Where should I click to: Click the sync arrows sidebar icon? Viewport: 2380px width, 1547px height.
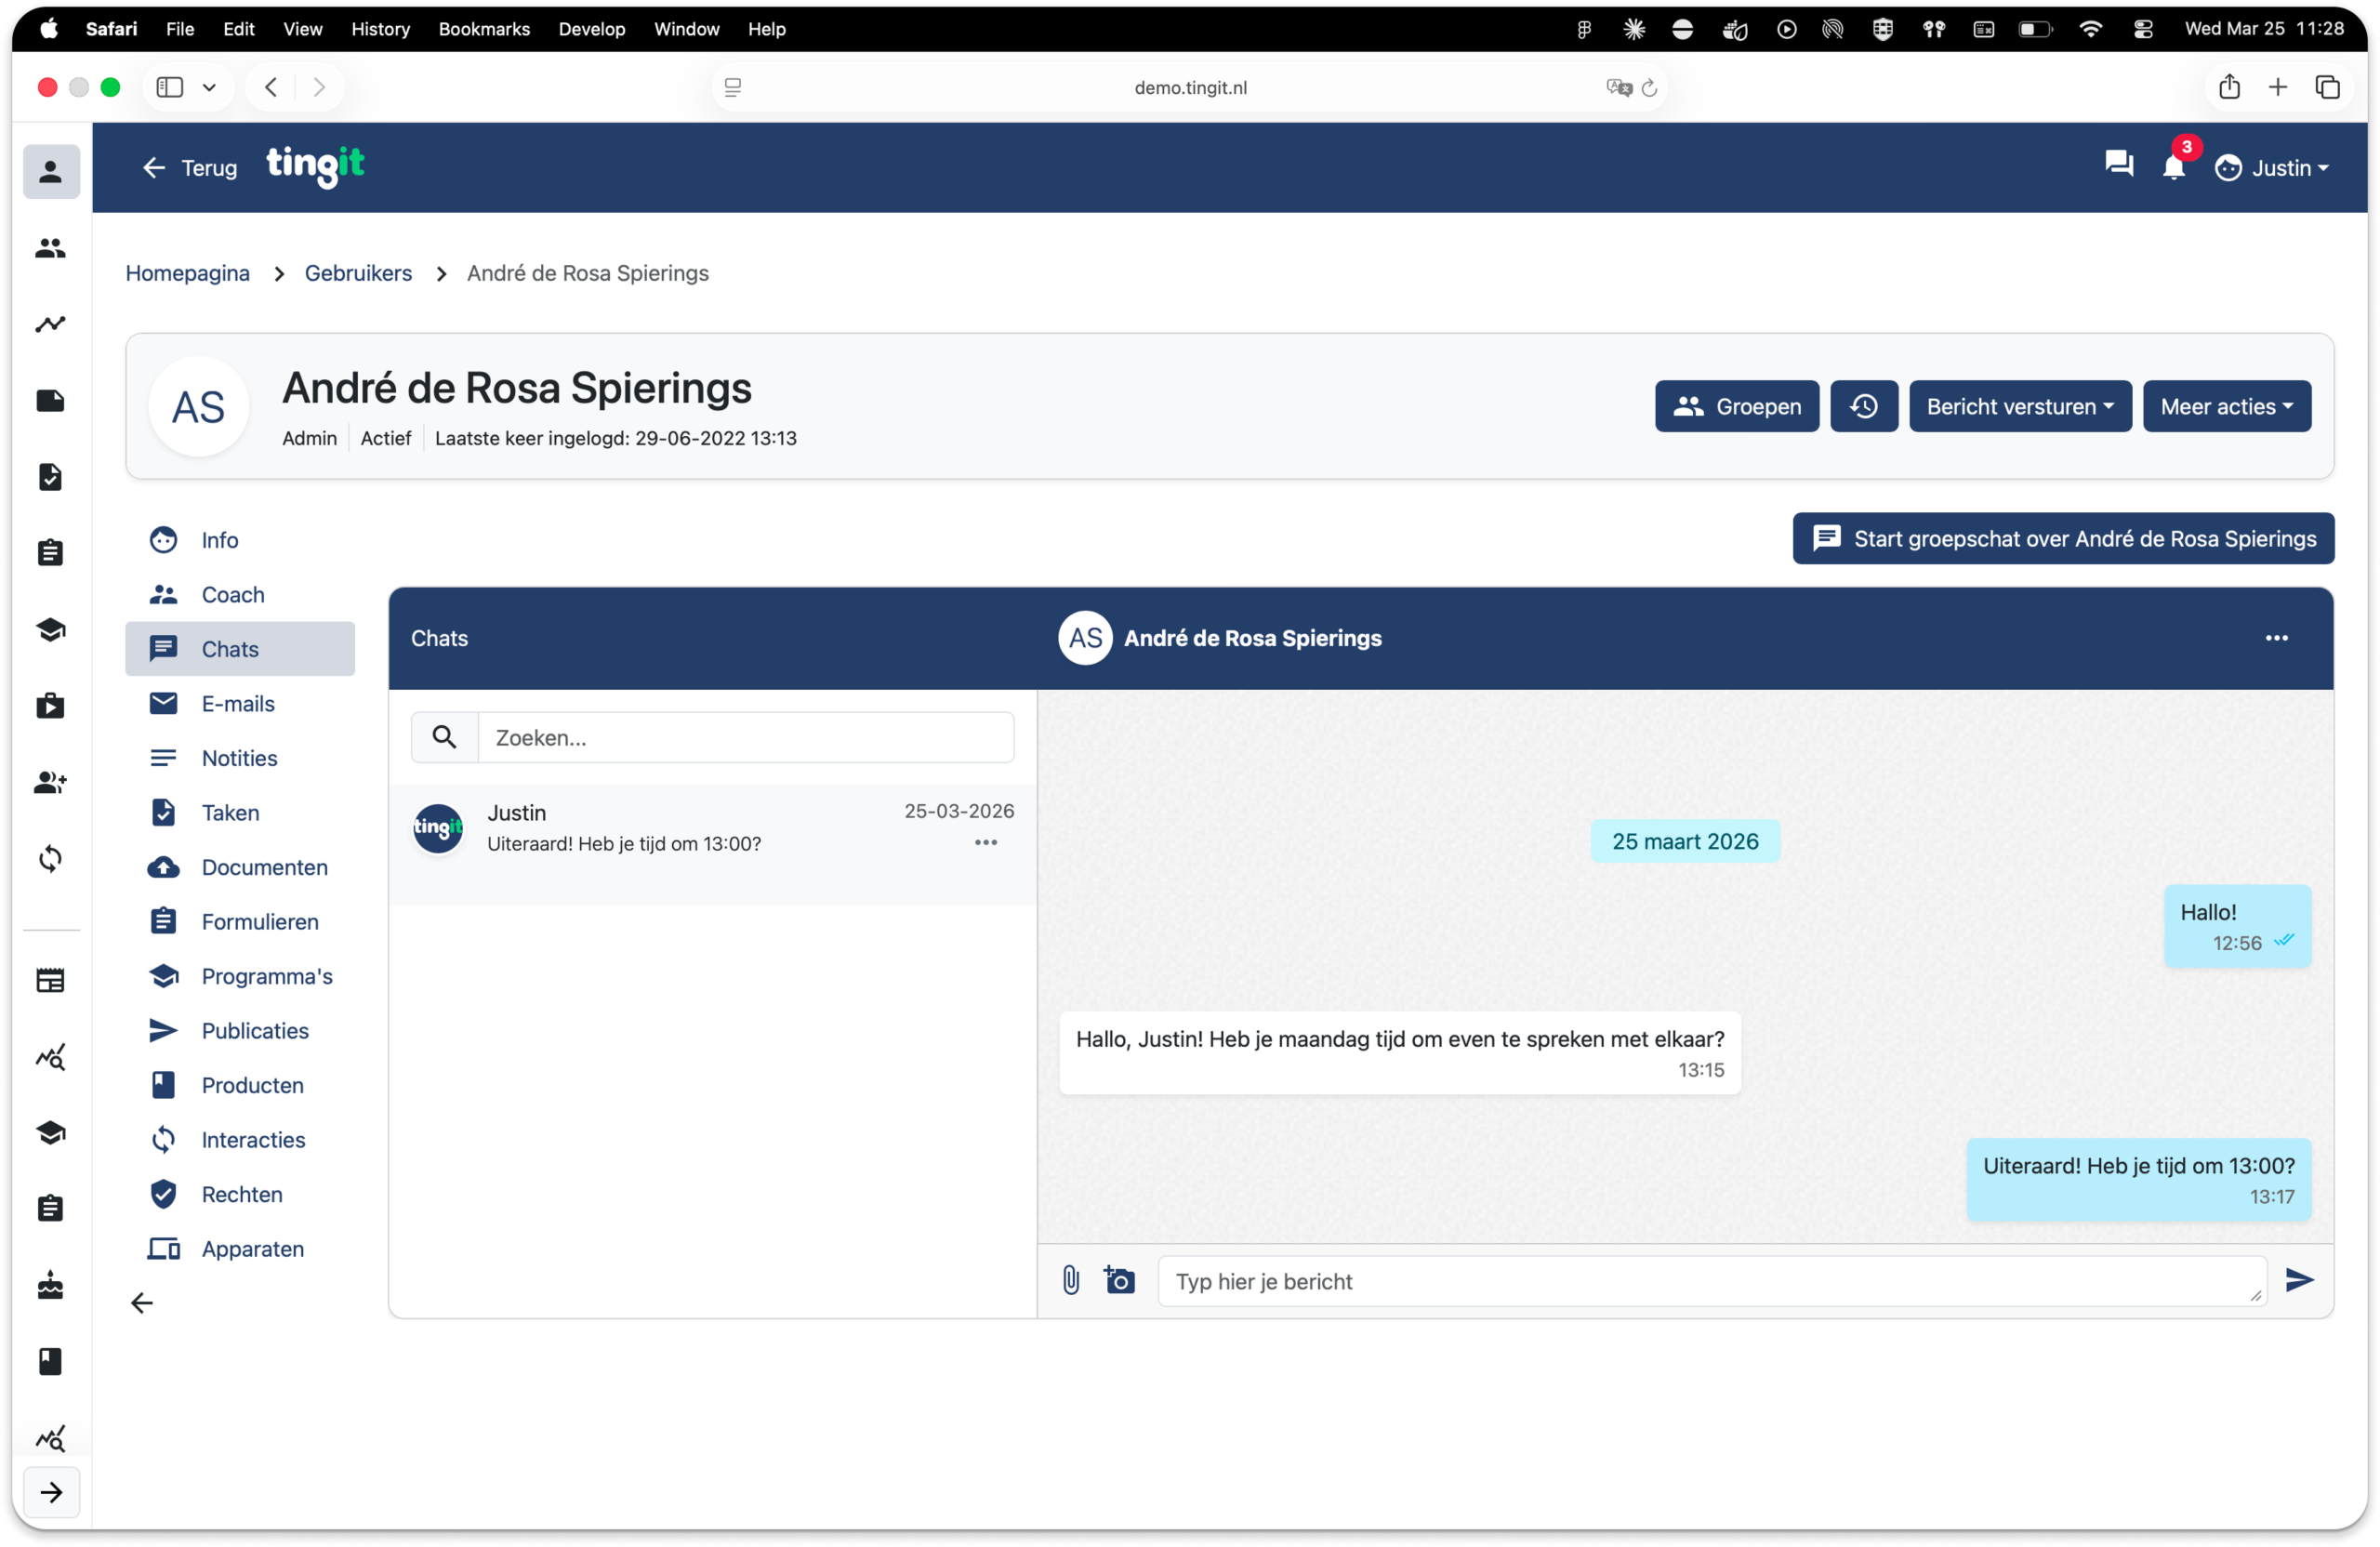pyautogui.click(x=51, y=859)
